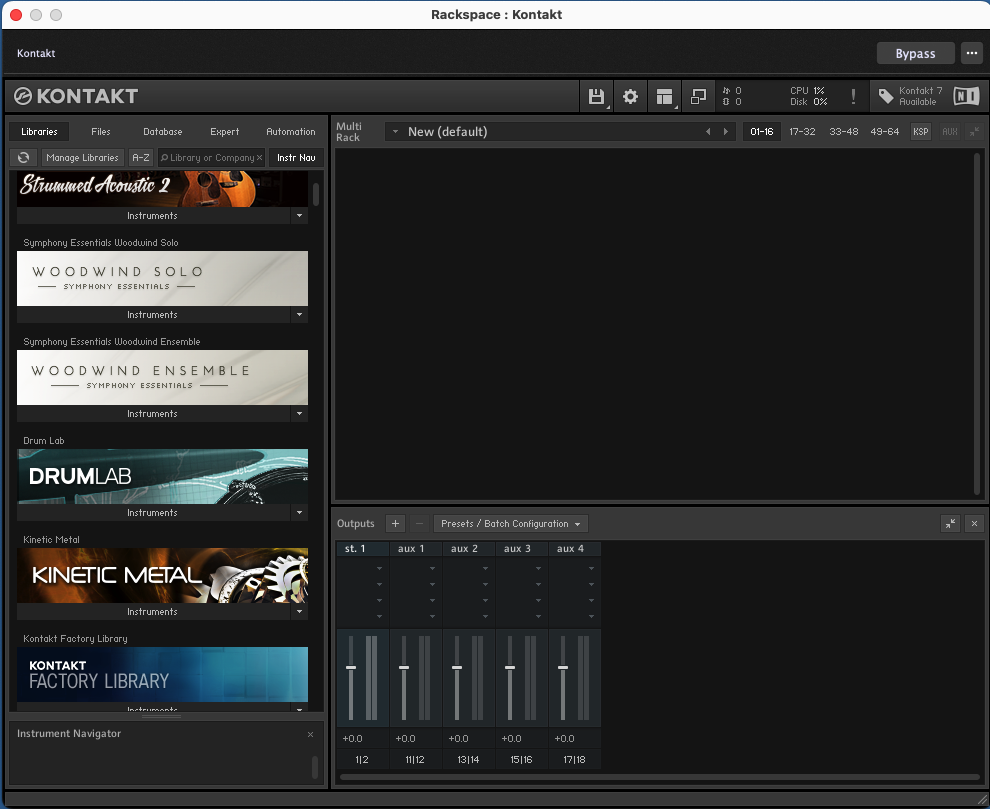Switch to the Database tab
990x809 pixels.
point(163,131)
